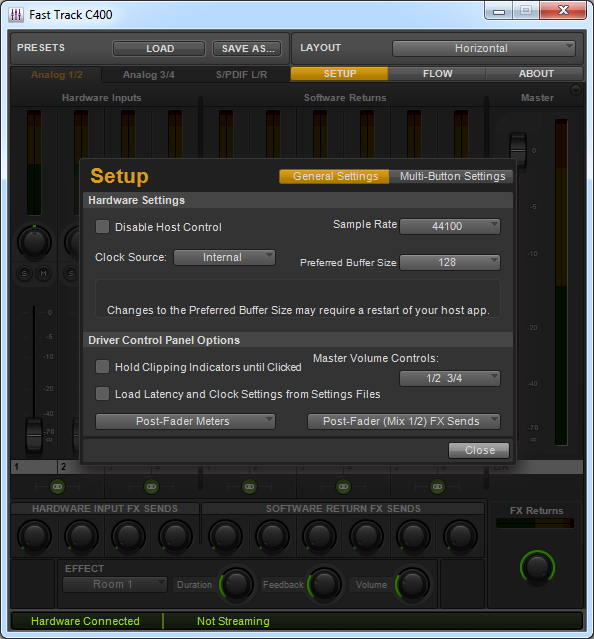Click the effect Feedback knob
The width and height of the screenshot is (594, 639).
pyautogui.click(x=325, y=584)
